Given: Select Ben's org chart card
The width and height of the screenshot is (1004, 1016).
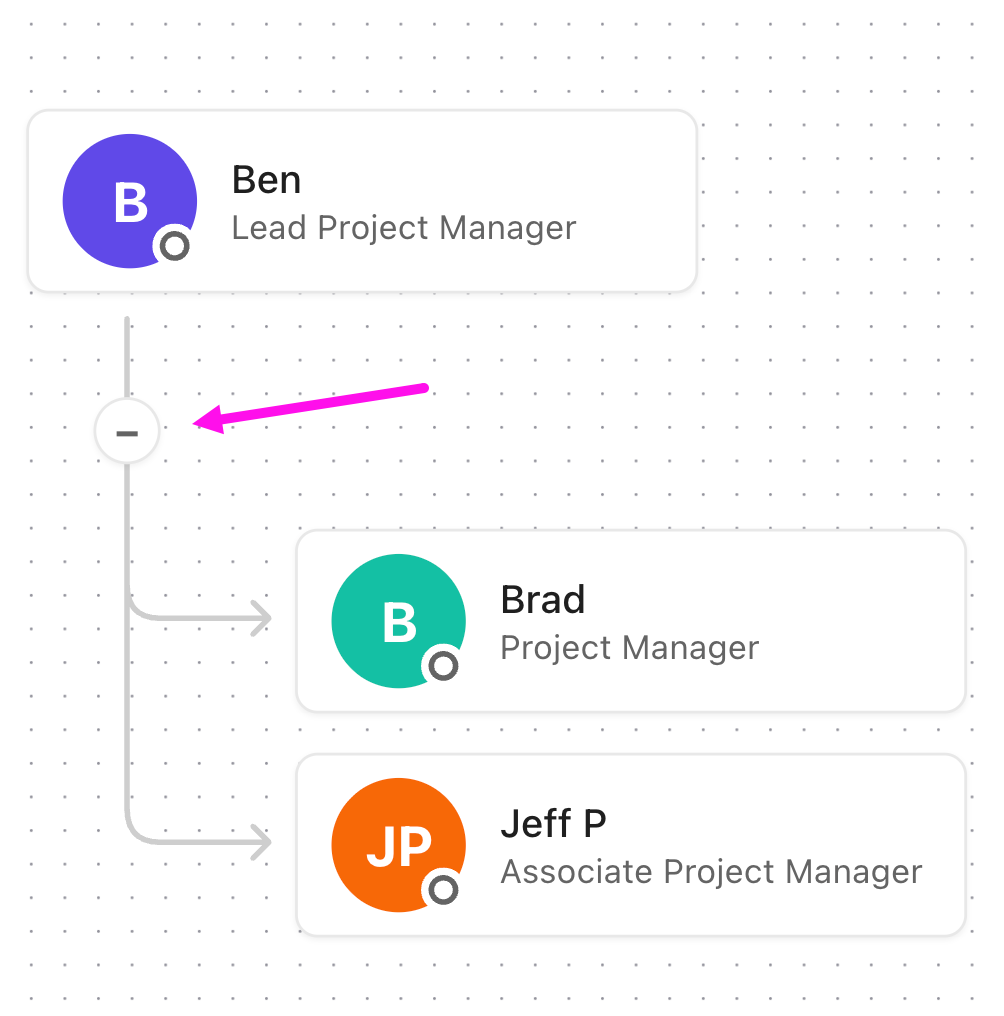Looking at the screenshot, I should click(x=362, y=201).
